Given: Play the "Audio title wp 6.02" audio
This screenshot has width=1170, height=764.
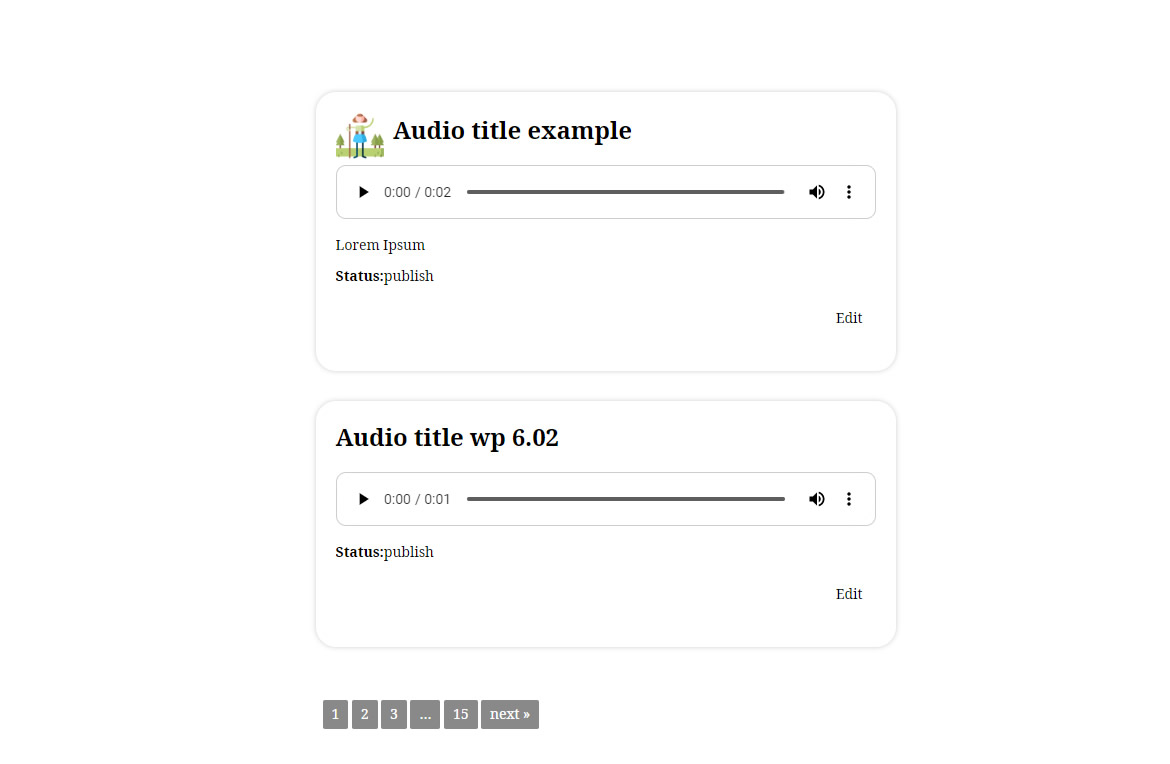Looking at the screenshot, I should coord(363,499).
